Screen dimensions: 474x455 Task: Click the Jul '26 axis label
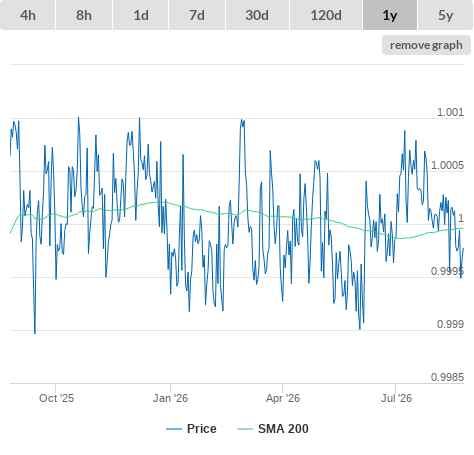coord(396,398)
